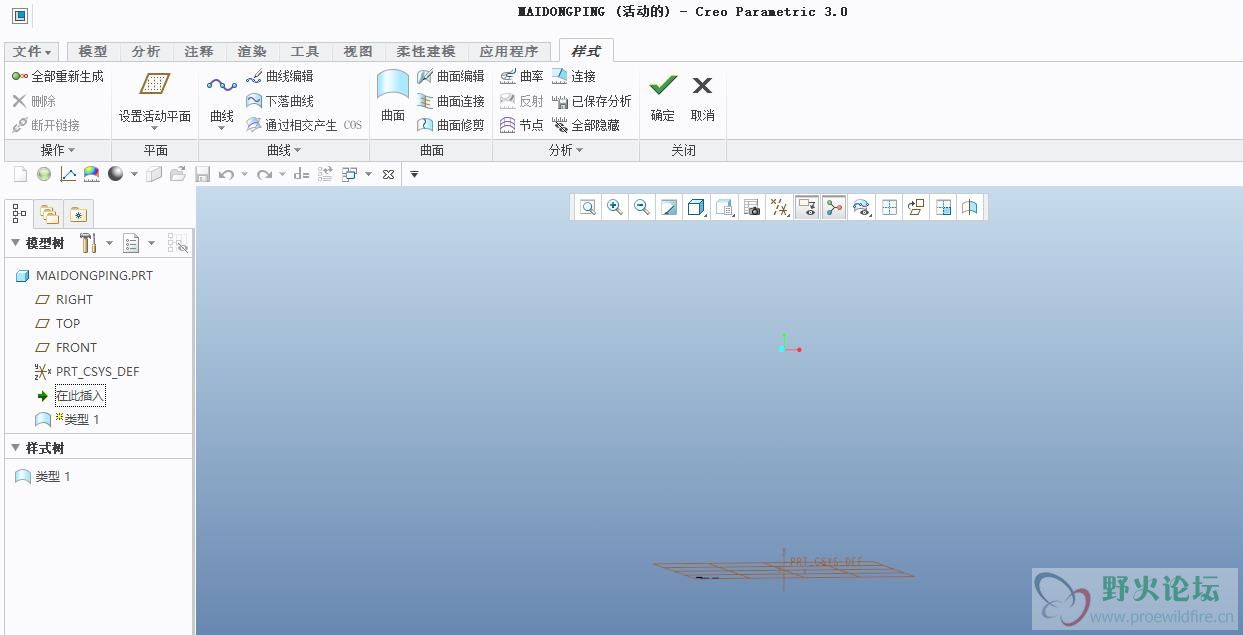
Task: Click the undo arrow icon
Action: pyautogui.click(x=226, y=174)
